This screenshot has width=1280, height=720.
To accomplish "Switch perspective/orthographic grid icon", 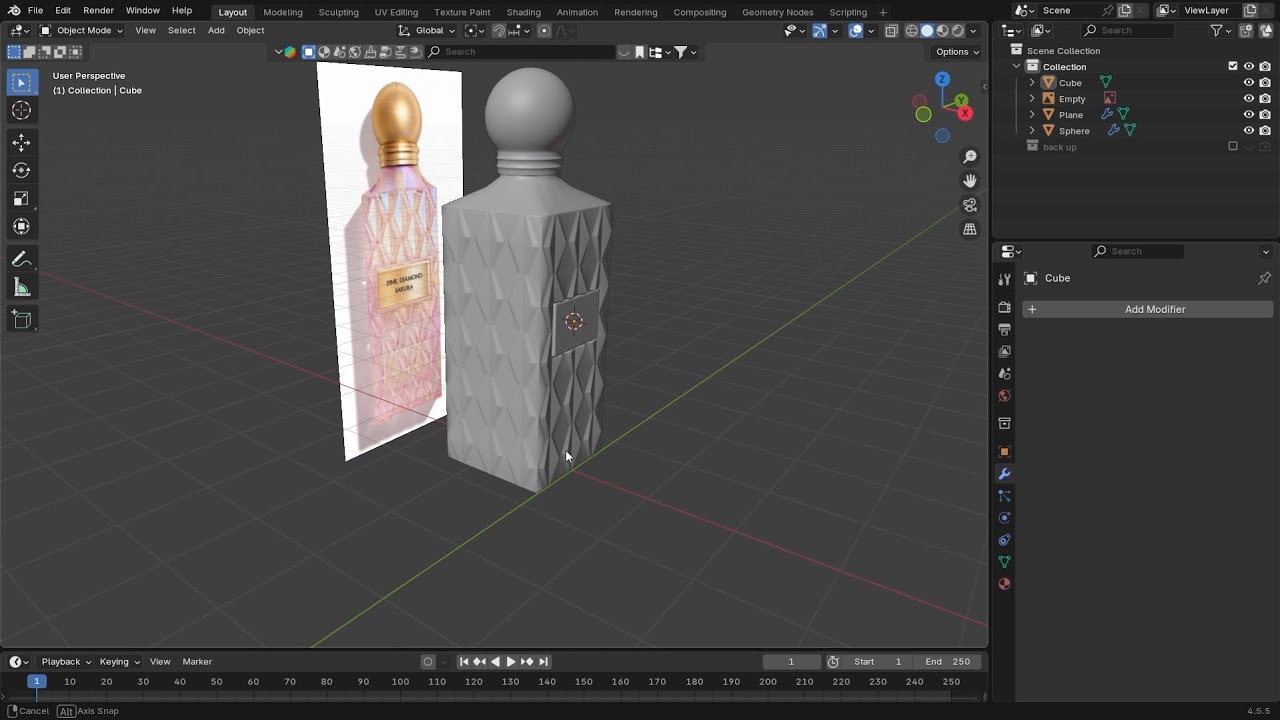I will [x=969, y=229].
